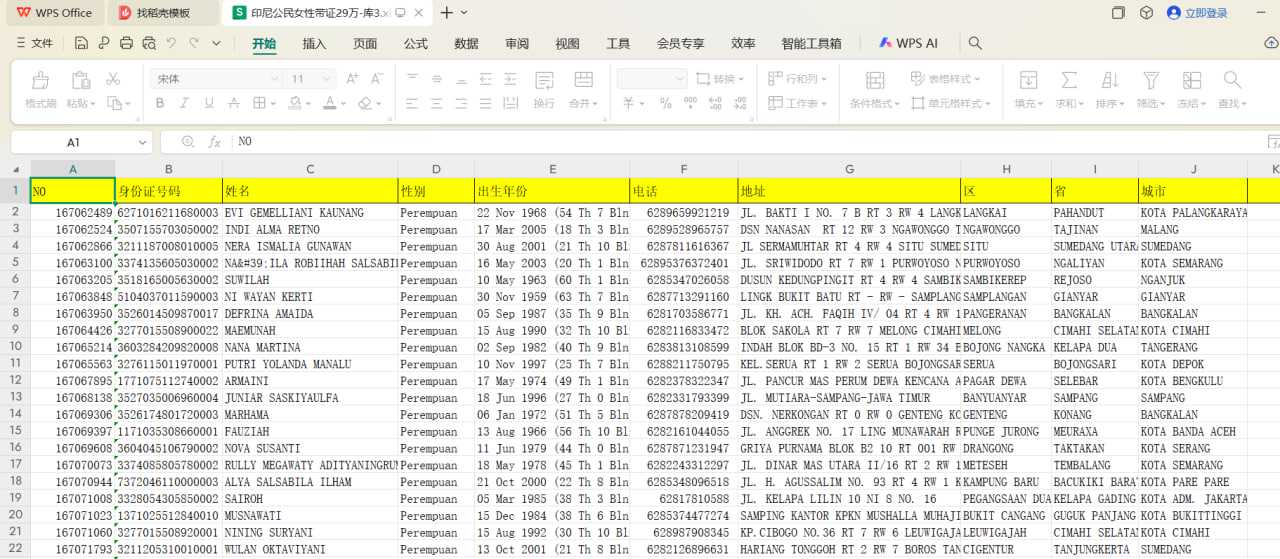This screenshot has height=559, width=1280.
Task: Click the AutoSum (求和) sigma icon
Action: point(1069,80)
